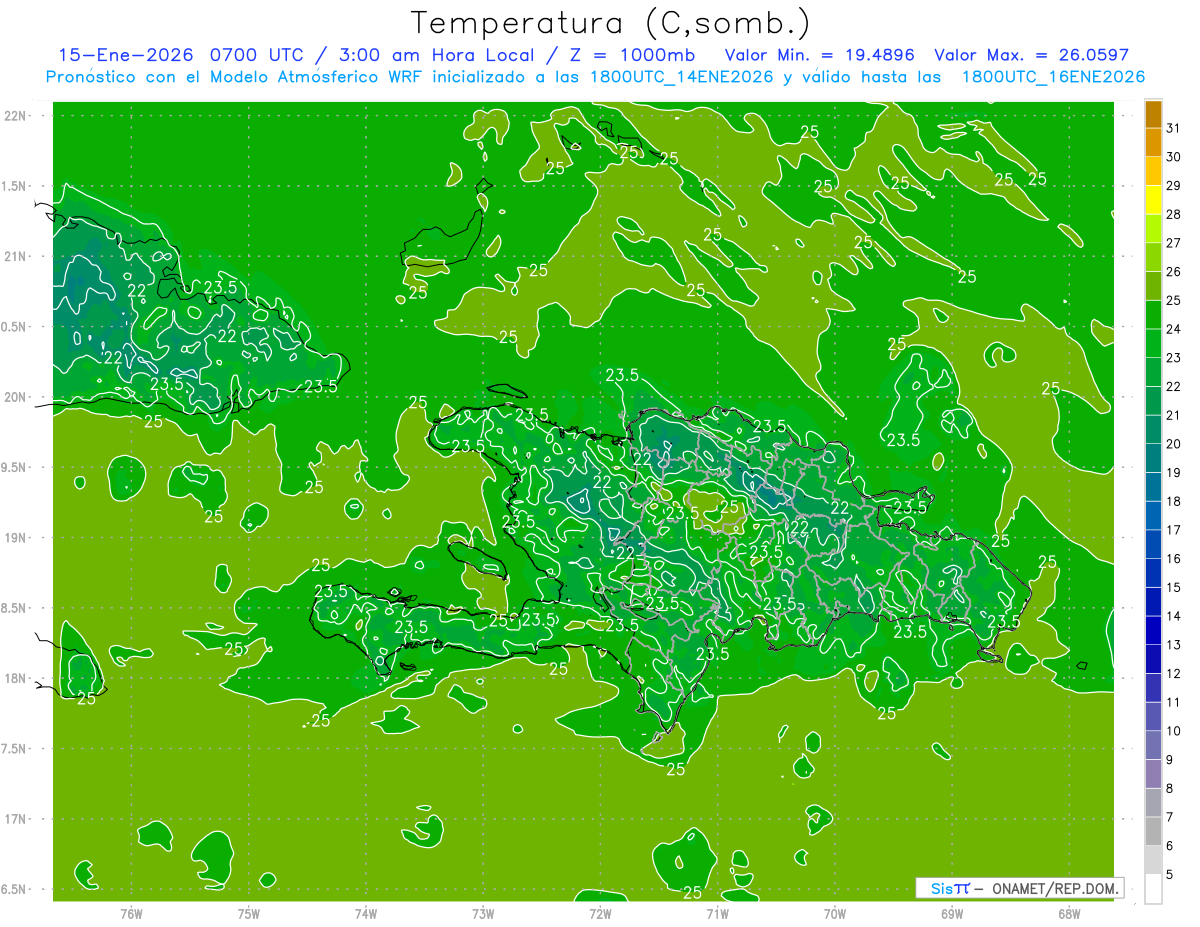Click the 'Valor Max. = 26.0597' text
This screenshot has height=927, width=1200.
click(1031, 55)
